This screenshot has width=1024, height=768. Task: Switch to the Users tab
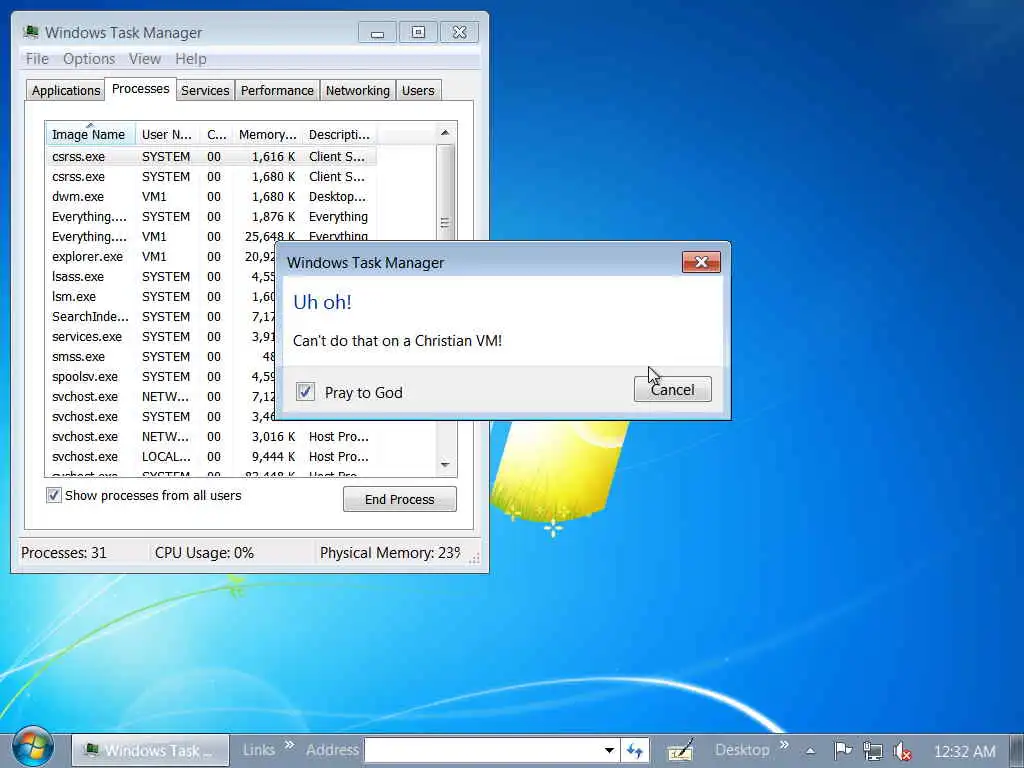tap(418, 90)
